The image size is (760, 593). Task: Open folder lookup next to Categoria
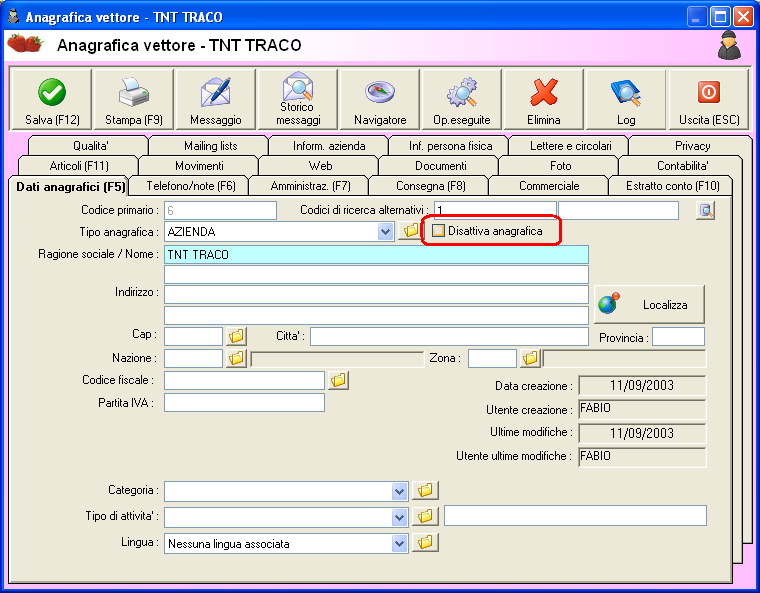click(425, 490)
